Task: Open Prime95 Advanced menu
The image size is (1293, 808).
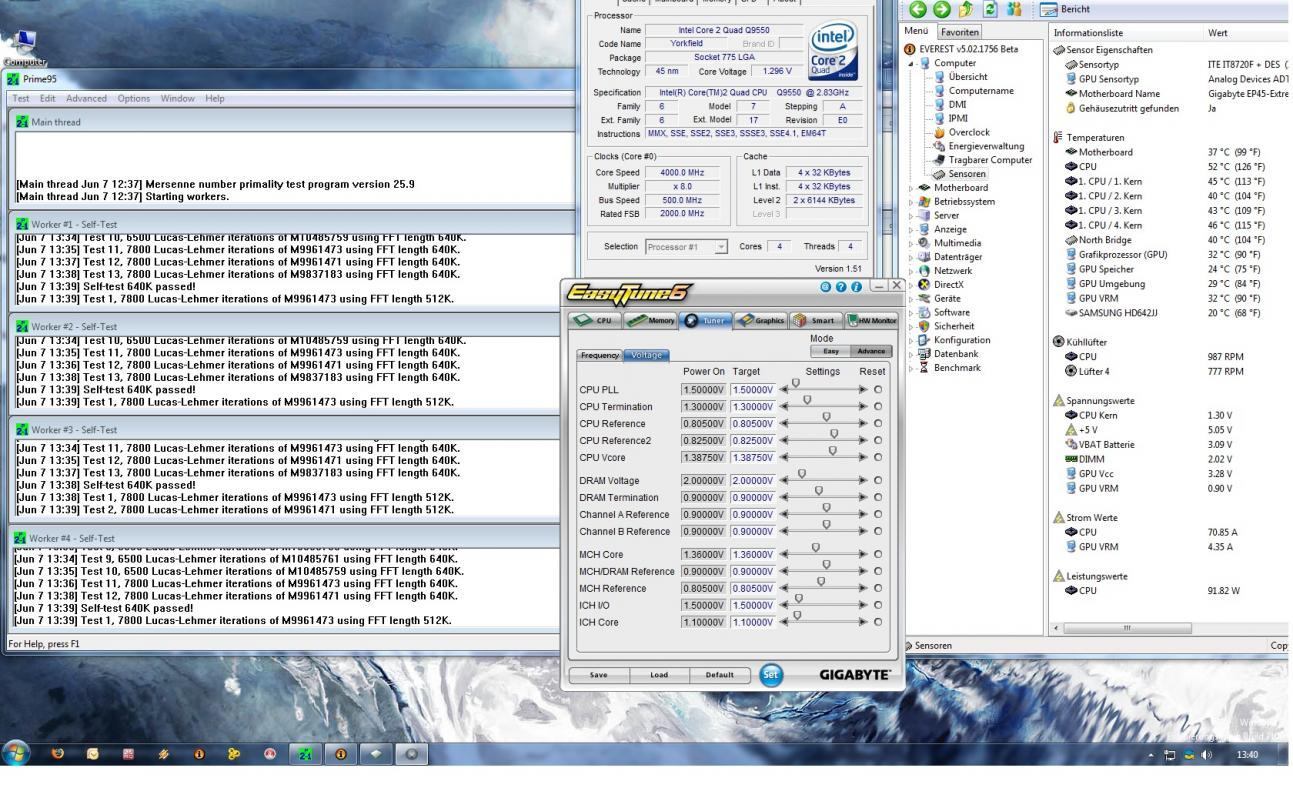Action: (87, 98)
